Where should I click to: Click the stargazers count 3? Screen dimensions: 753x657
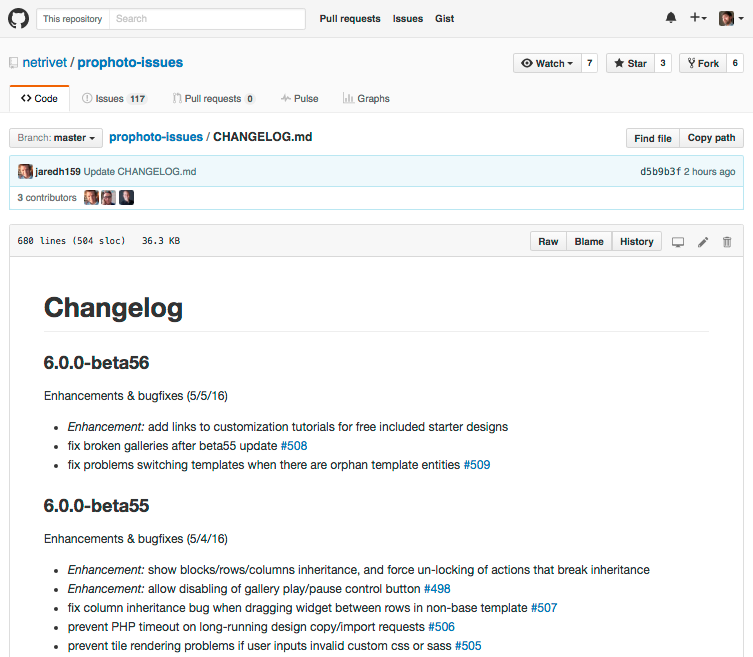pos(663,63)
